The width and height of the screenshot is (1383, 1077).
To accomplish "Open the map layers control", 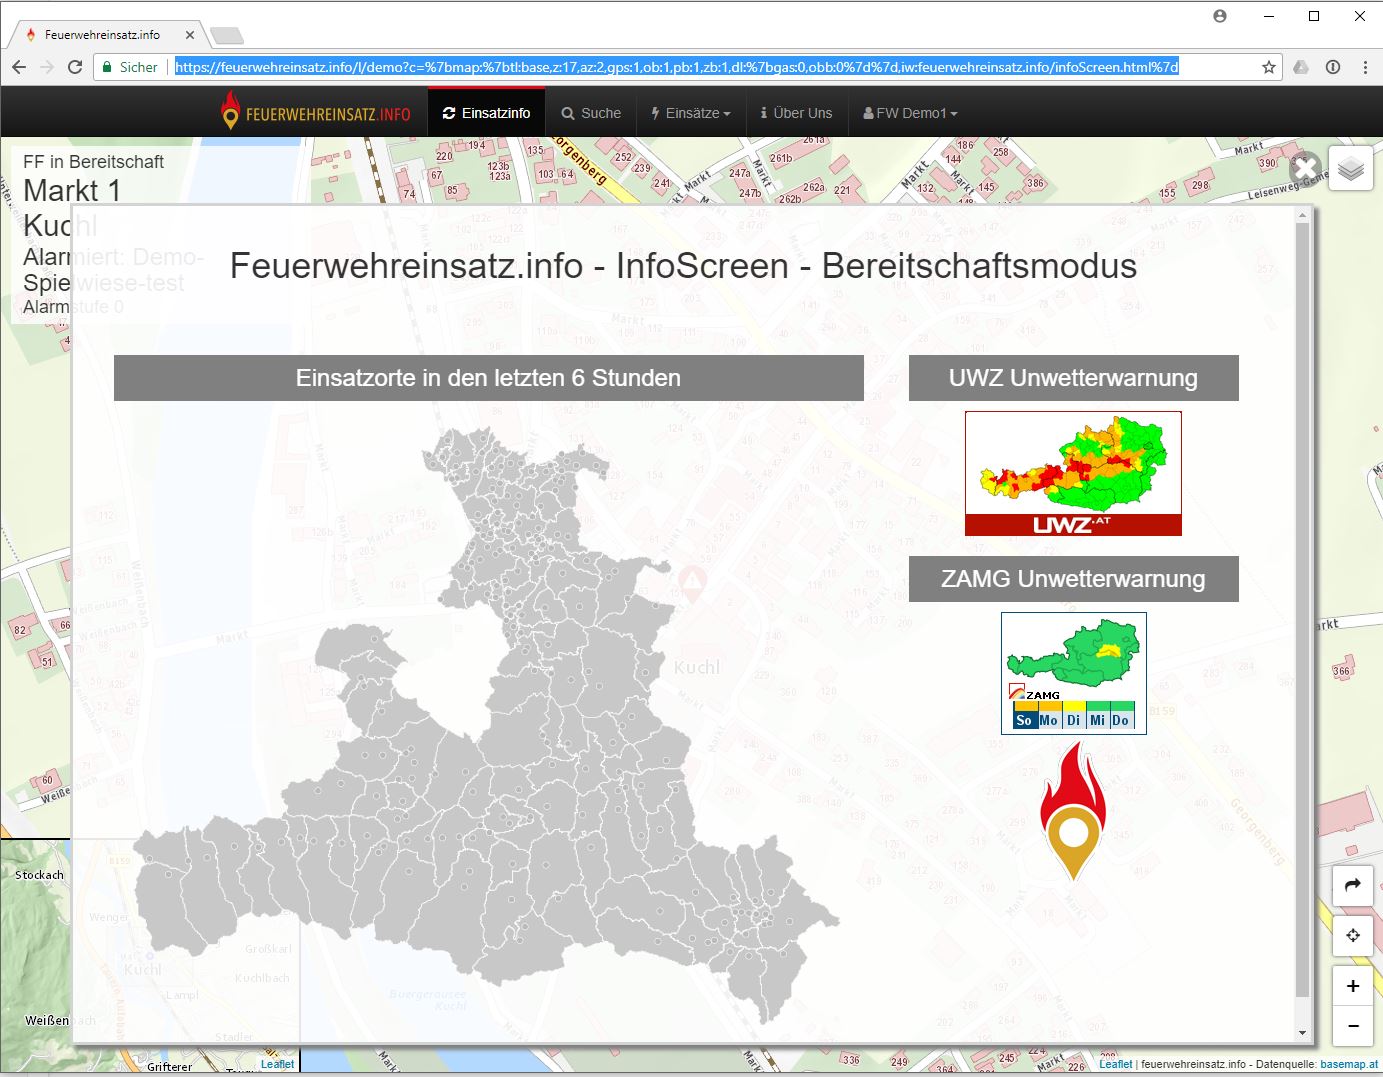I will (x=1351, y=168).
